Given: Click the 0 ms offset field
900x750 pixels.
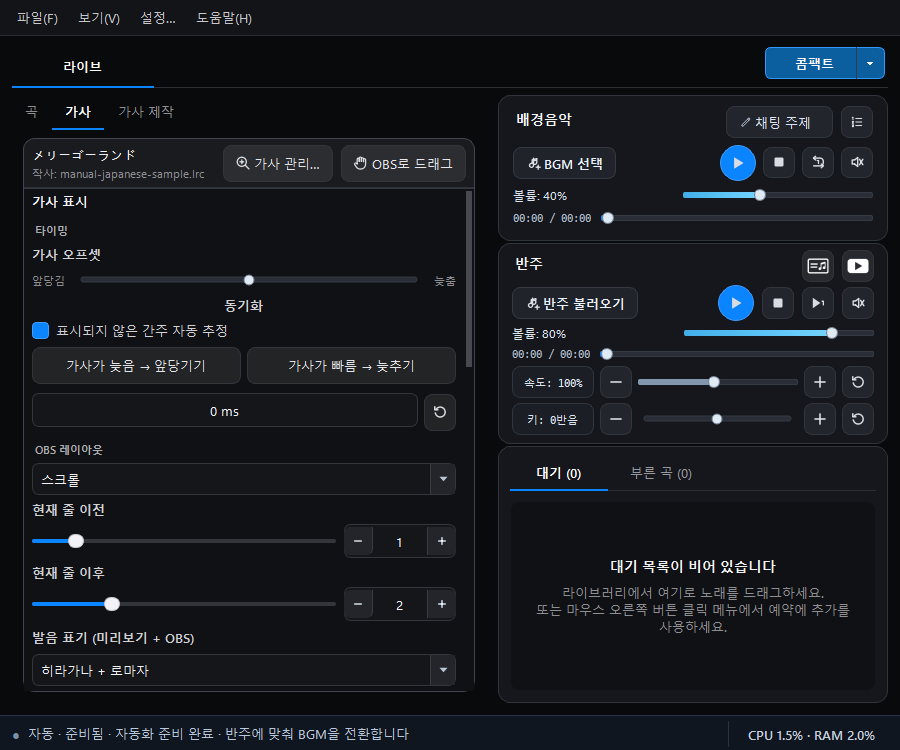Looking at the screenshot, I should tap(224, 411).
